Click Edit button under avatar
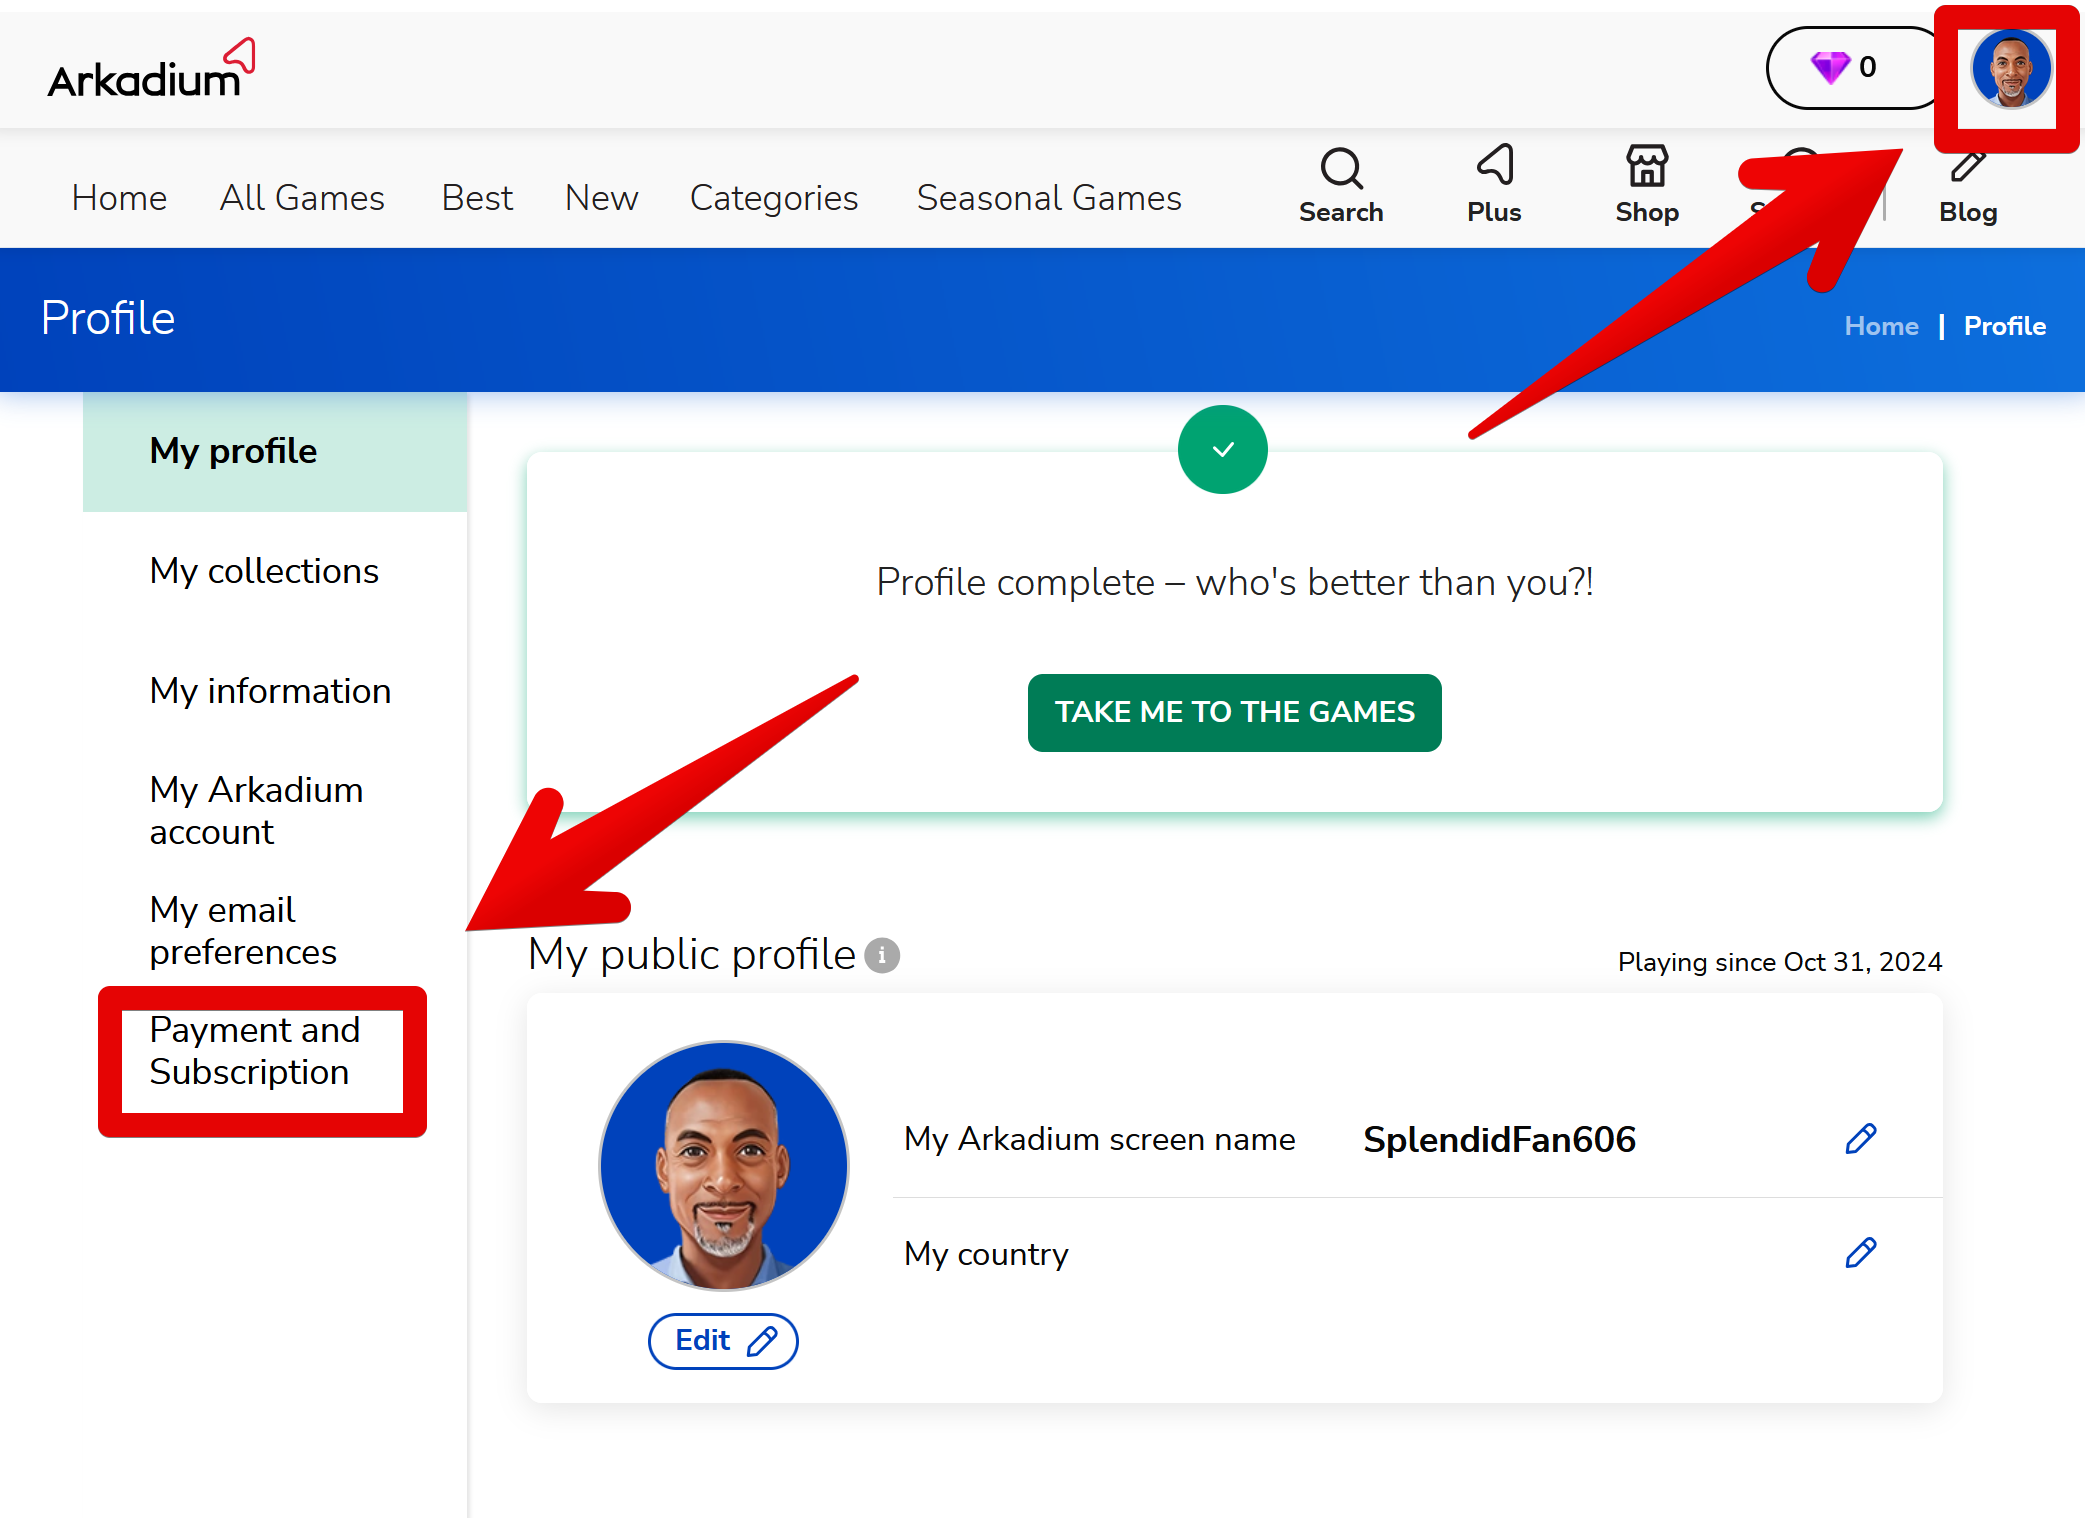Screen dimensions: 2085x1518 pos(723,1341)
